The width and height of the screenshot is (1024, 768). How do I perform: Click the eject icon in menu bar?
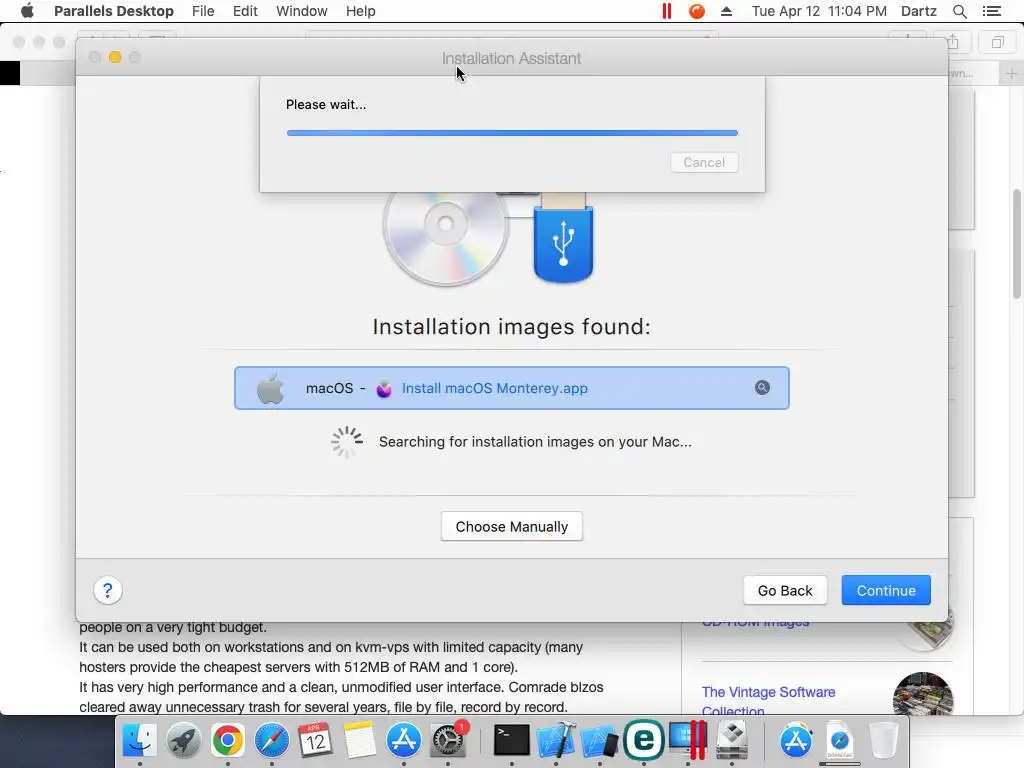726,11
